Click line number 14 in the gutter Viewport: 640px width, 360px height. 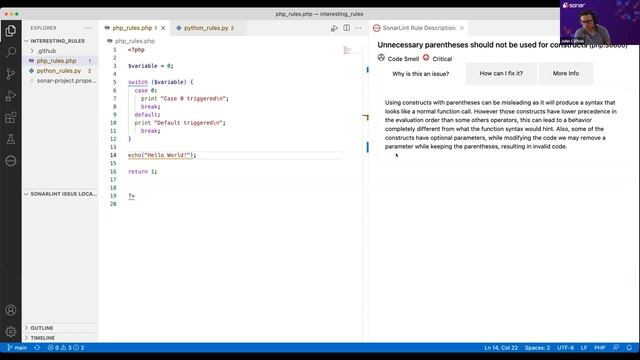coord(113,155)
